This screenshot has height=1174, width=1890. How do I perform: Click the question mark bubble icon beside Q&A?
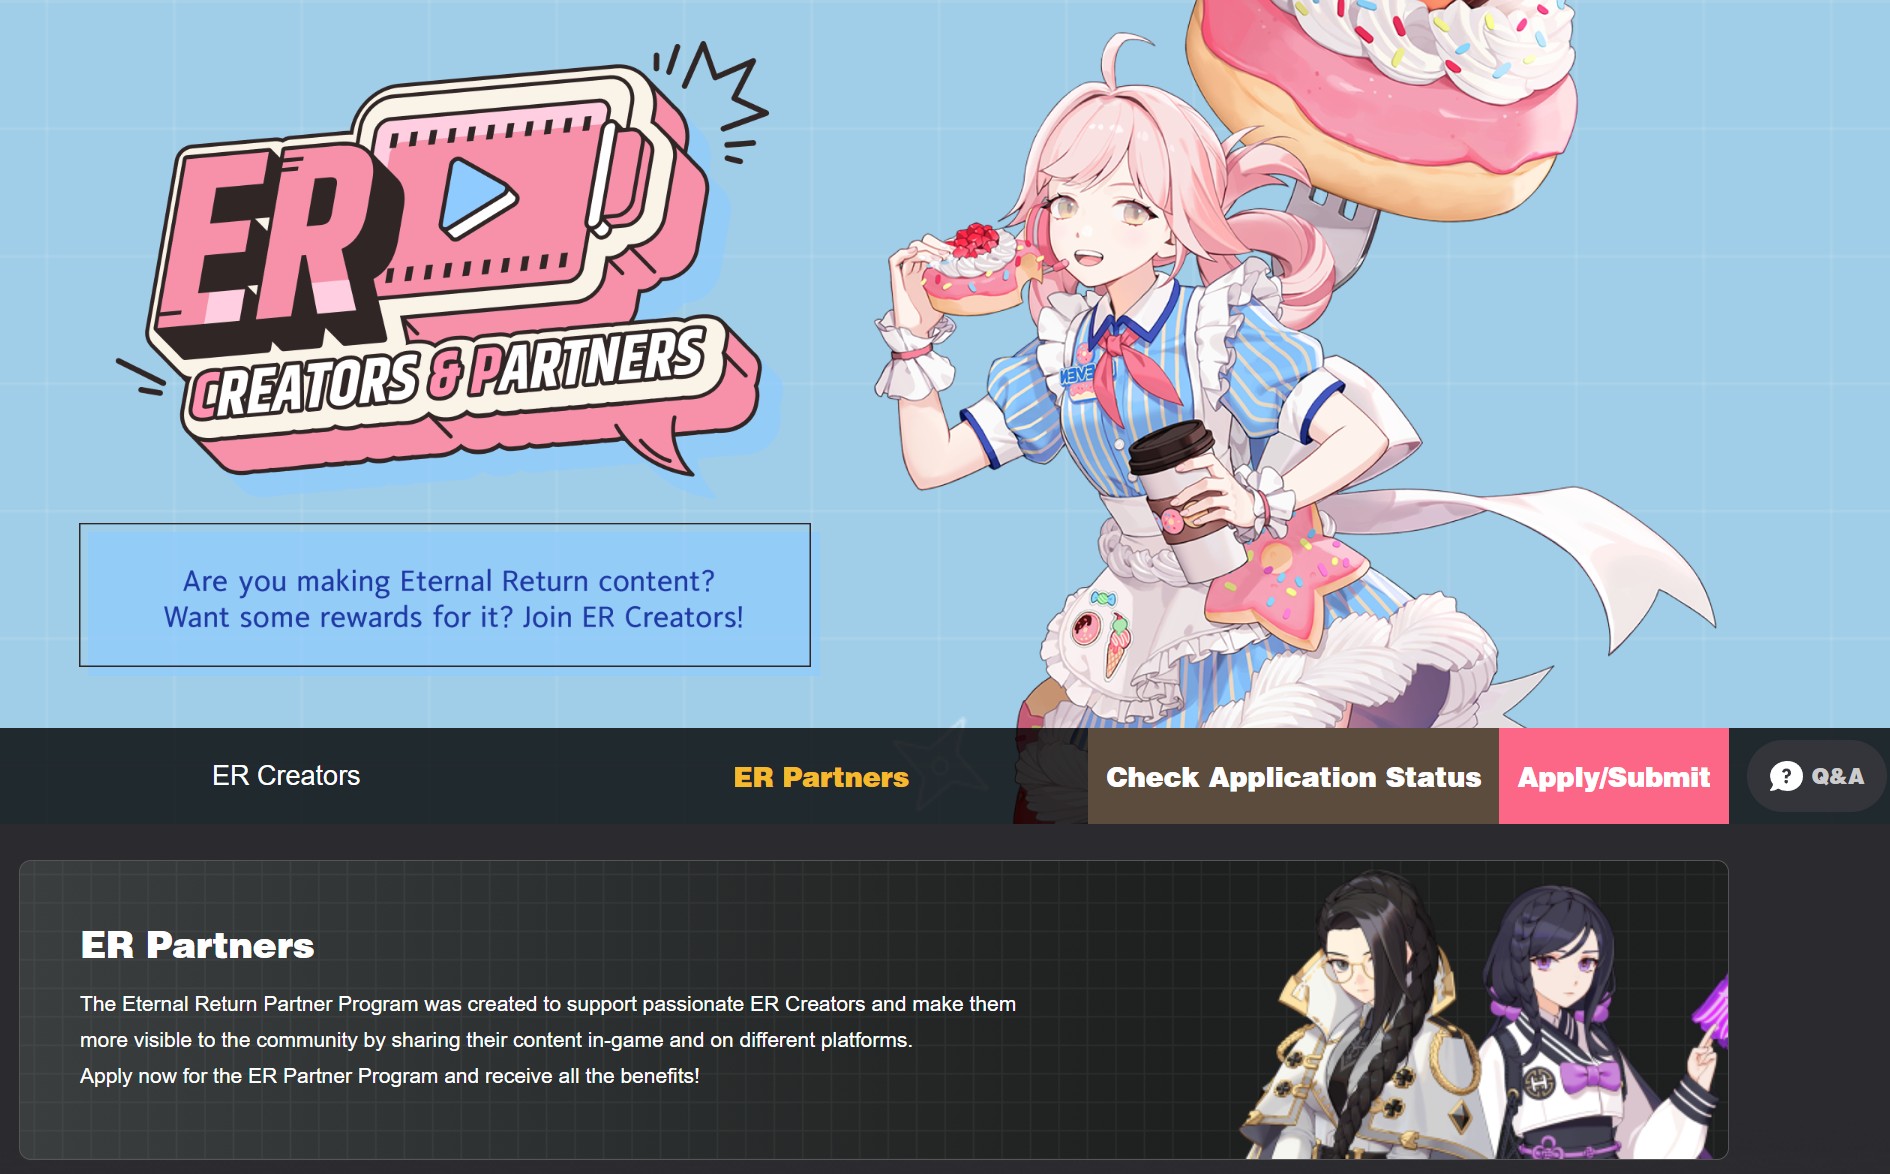[x=1786, y=776]
